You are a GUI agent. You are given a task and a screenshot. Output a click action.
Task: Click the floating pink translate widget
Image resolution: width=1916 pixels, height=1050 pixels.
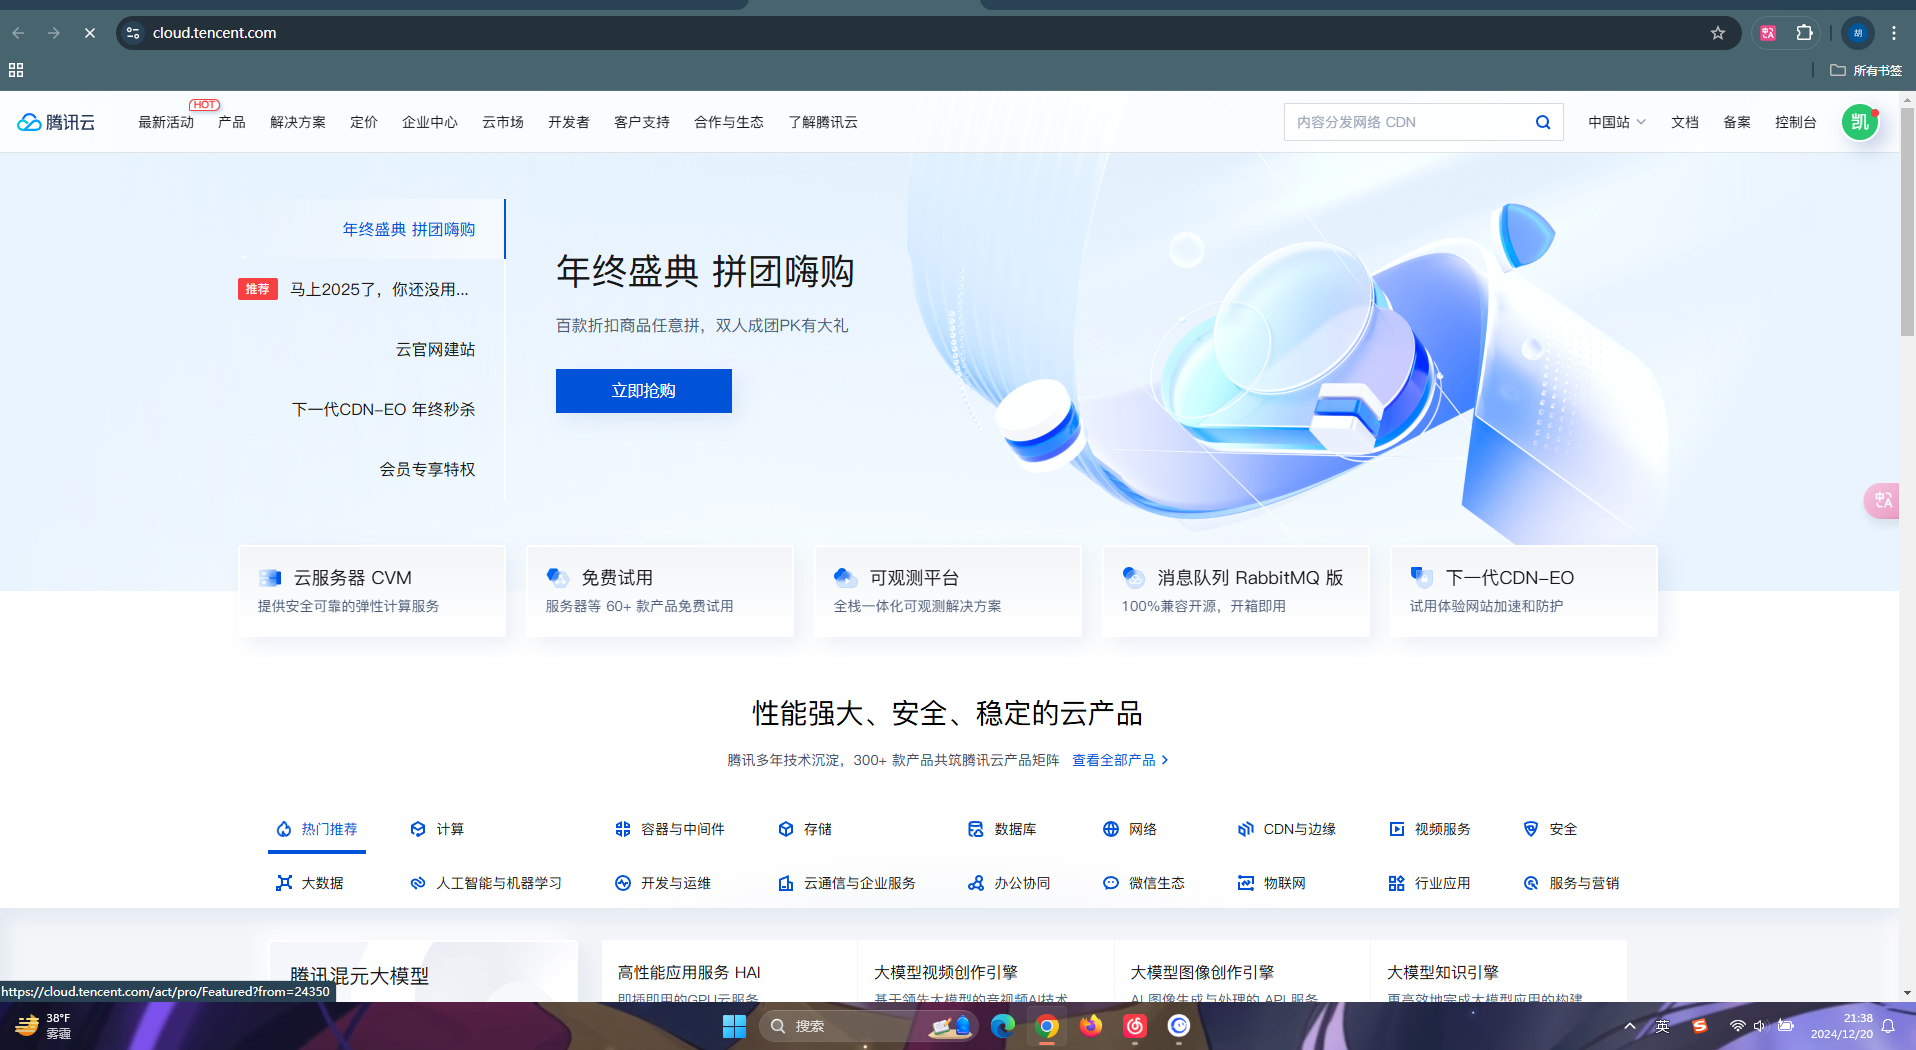[1882, 500]
